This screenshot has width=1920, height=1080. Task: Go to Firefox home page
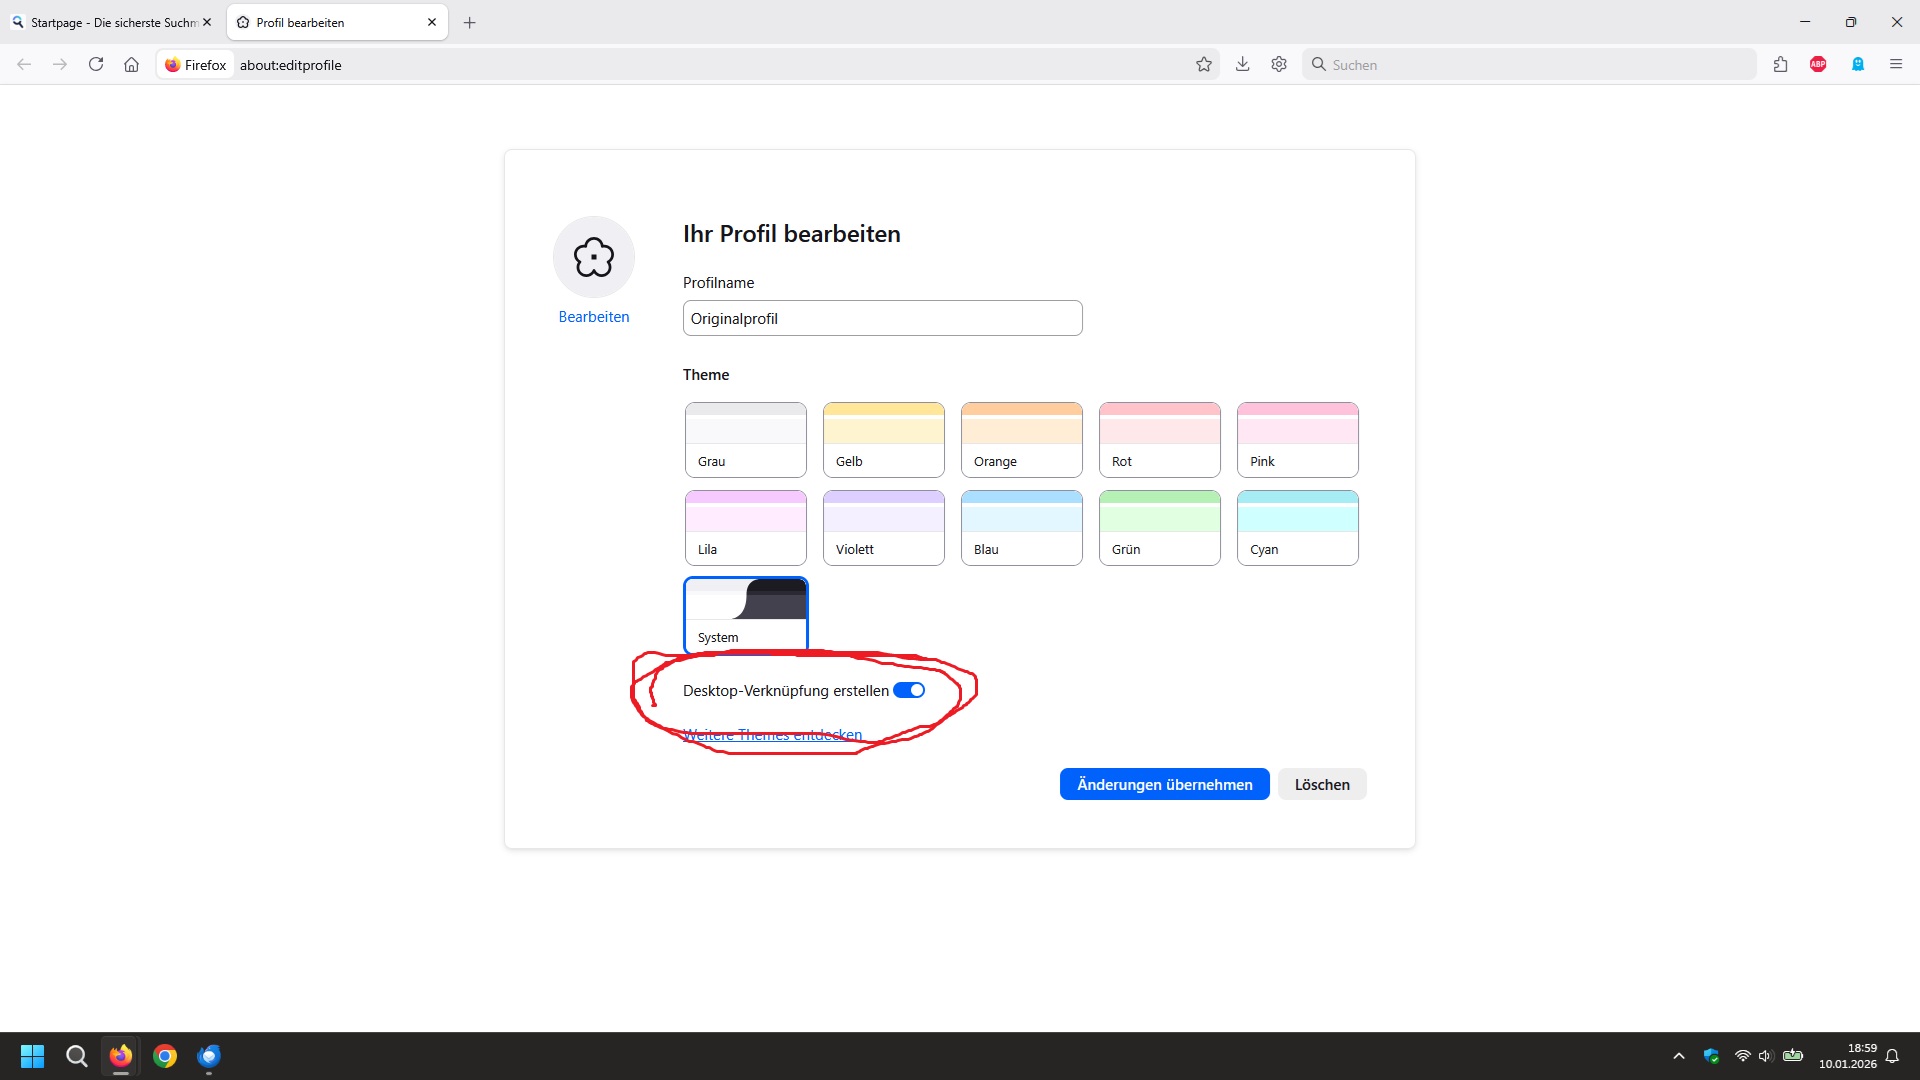pyautogui.click(x=131, y=64)
